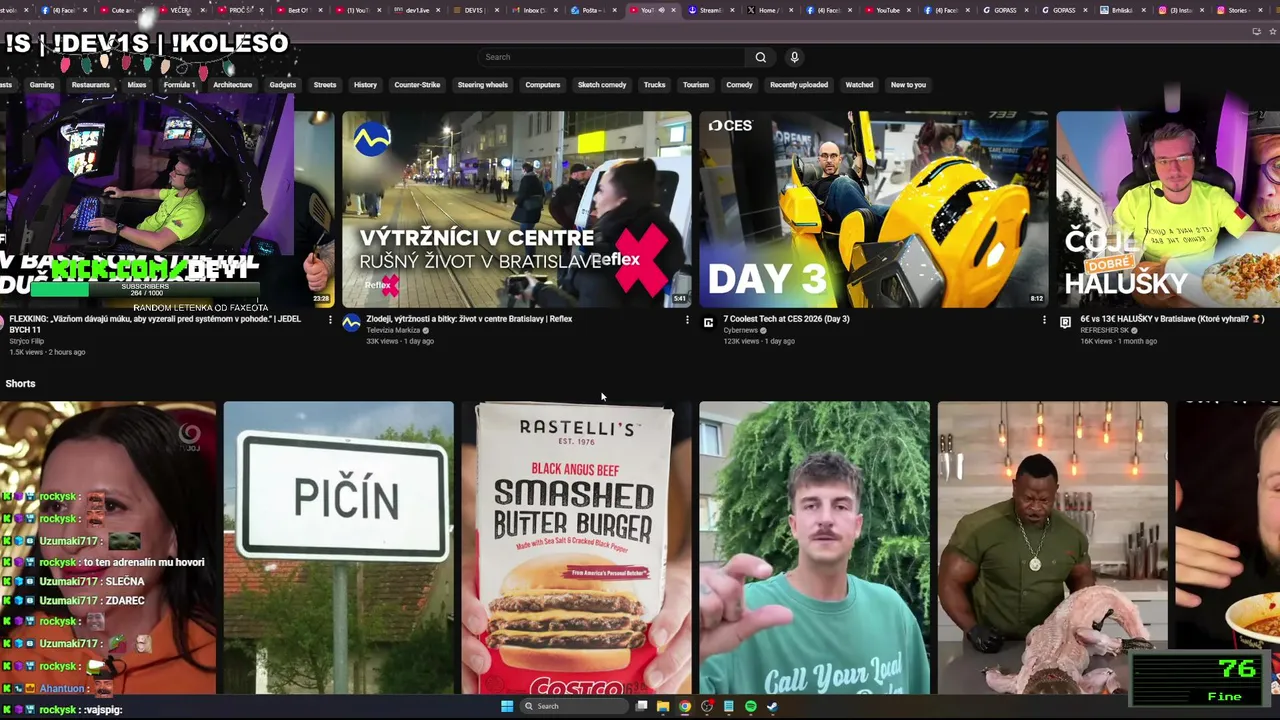Open the PIČÍN sign Short
This screenshot has height=720, width=1280.
coord(338,547)
